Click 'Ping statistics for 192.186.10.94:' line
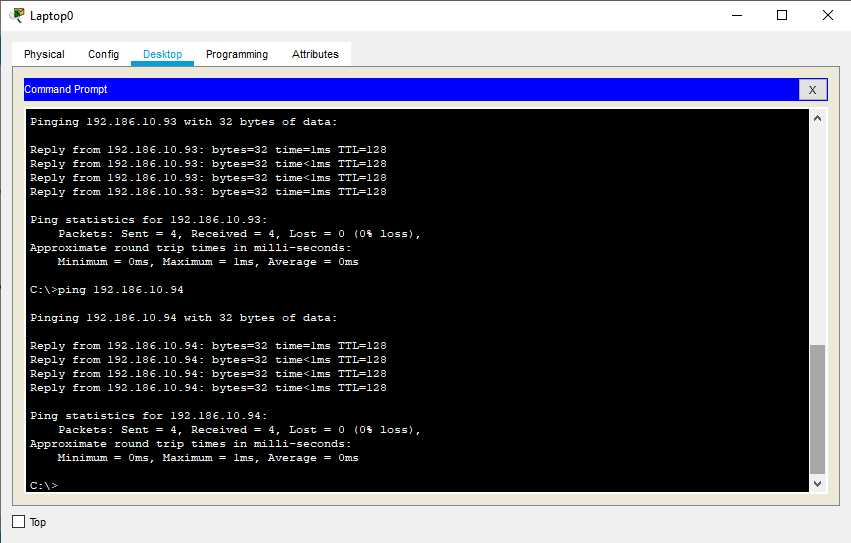 149,415
